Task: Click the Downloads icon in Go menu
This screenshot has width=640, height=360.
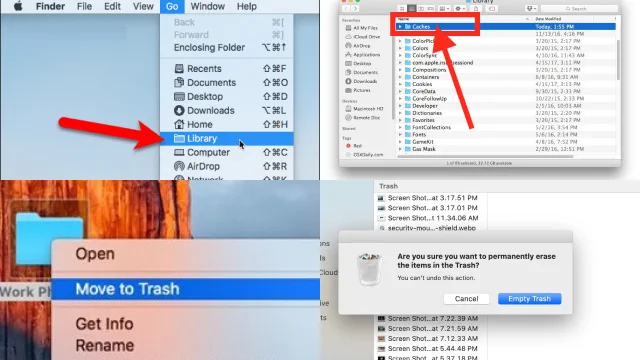Action: [179, 110]
